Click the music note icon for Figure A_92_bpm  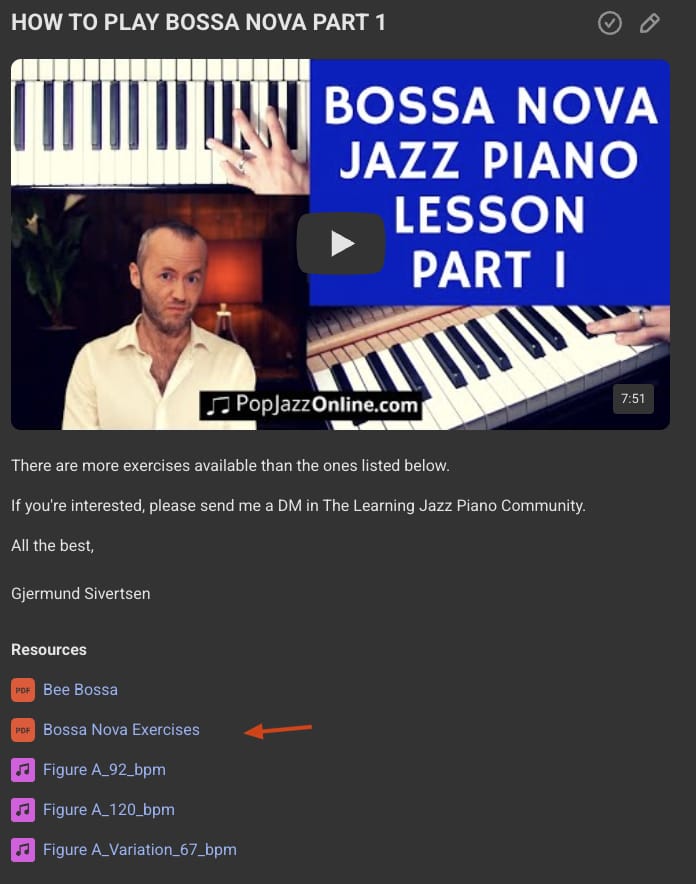tap(23, 770)
